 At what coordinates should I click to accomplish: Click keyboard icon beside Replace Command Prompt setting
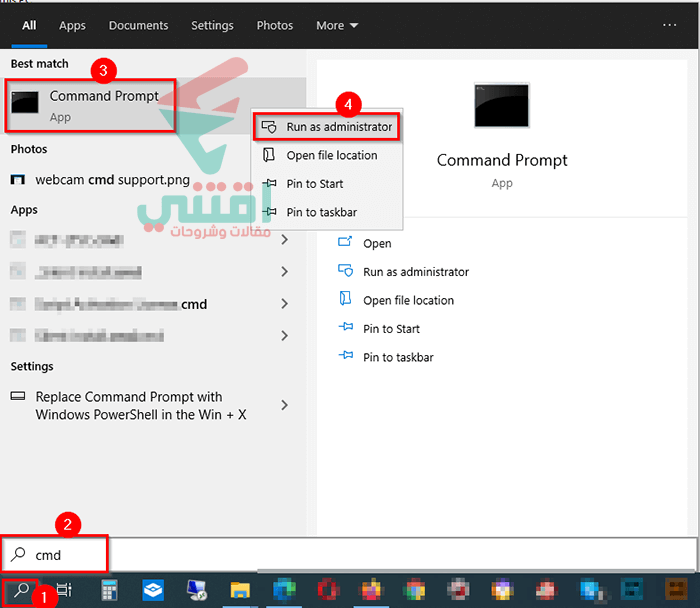coord(18,396)
